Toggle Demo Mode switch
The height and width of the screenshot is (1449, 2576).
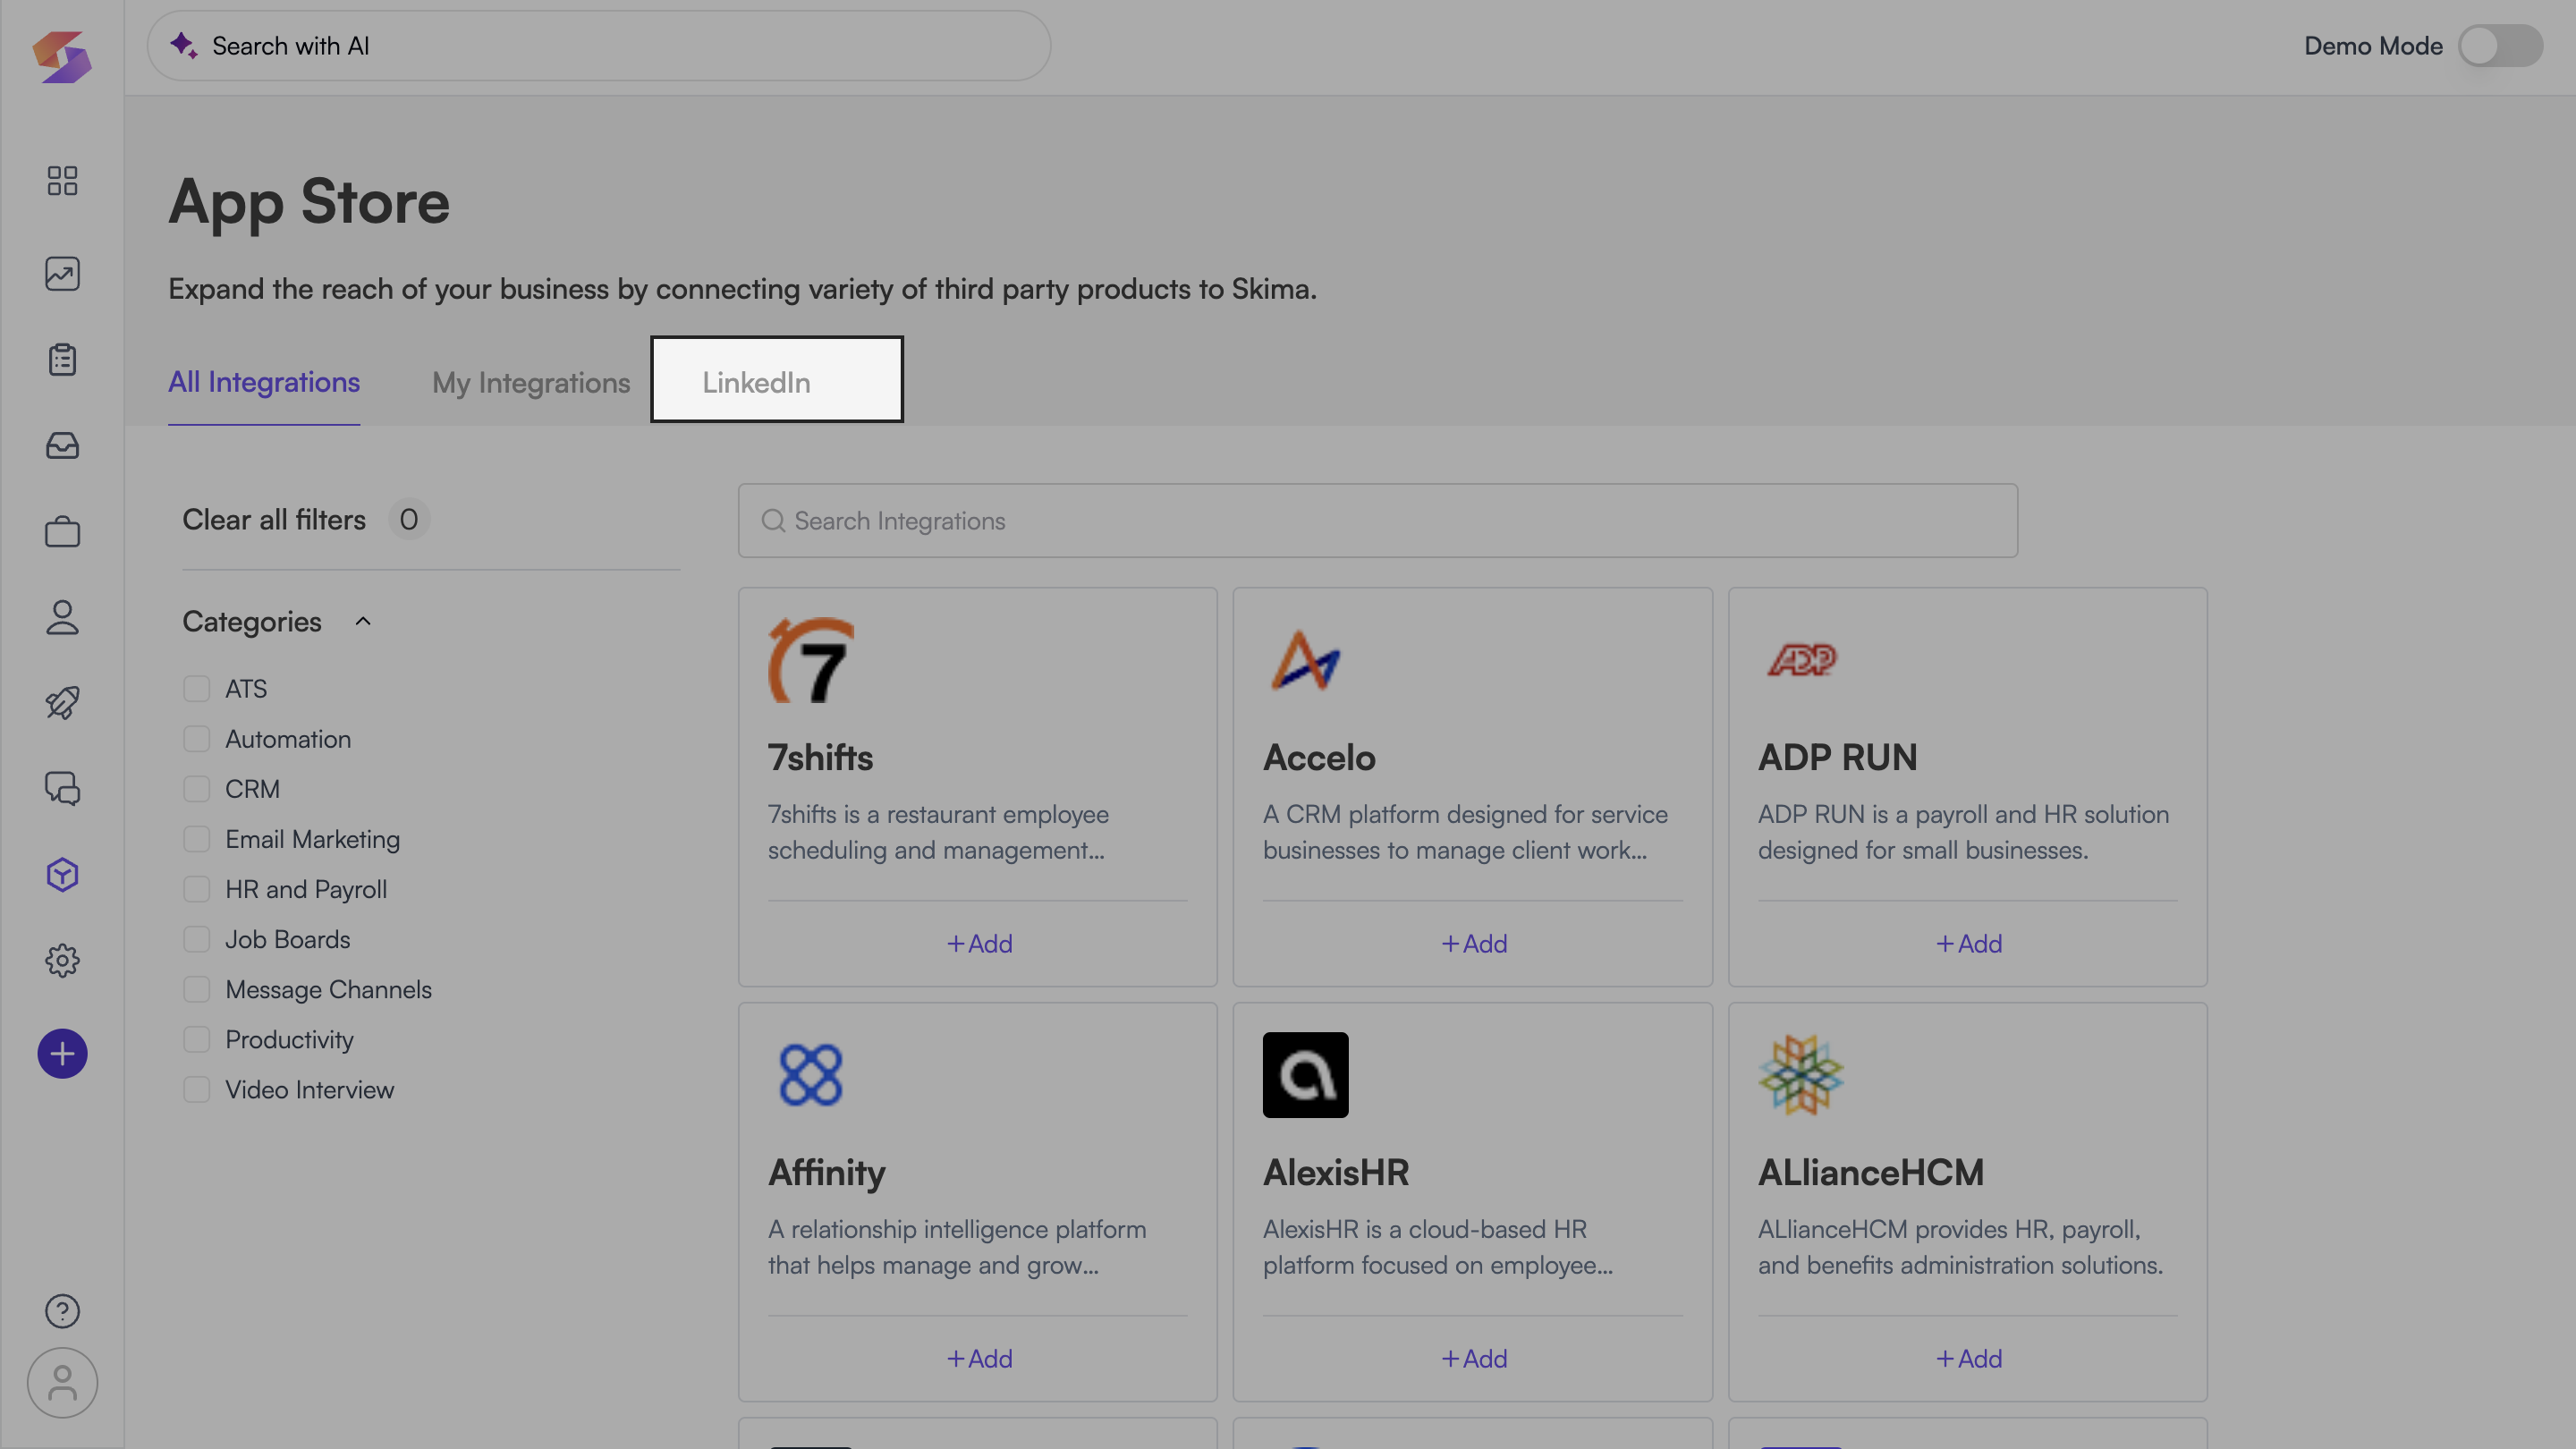pyautogui.click(x=2500, y=46)
